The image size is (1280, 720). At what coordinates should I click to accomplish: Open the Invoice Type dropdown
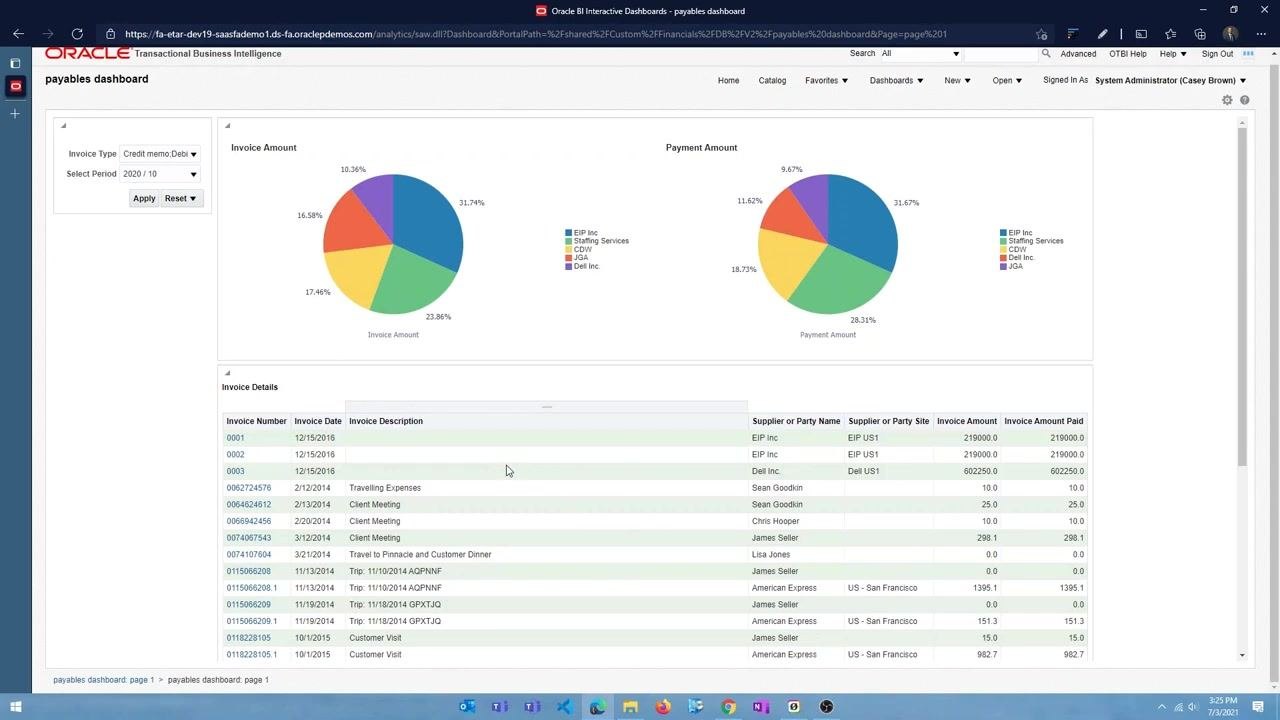point(160,154)
